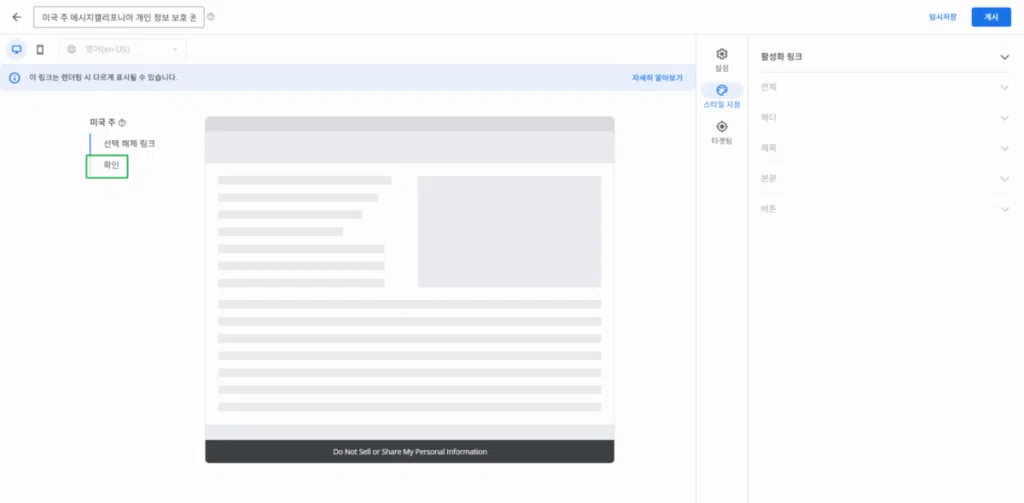The width and height of the screenshot is (1024, 503).
Task: Switch to desktop preview icon
Action: click(17, 49)
